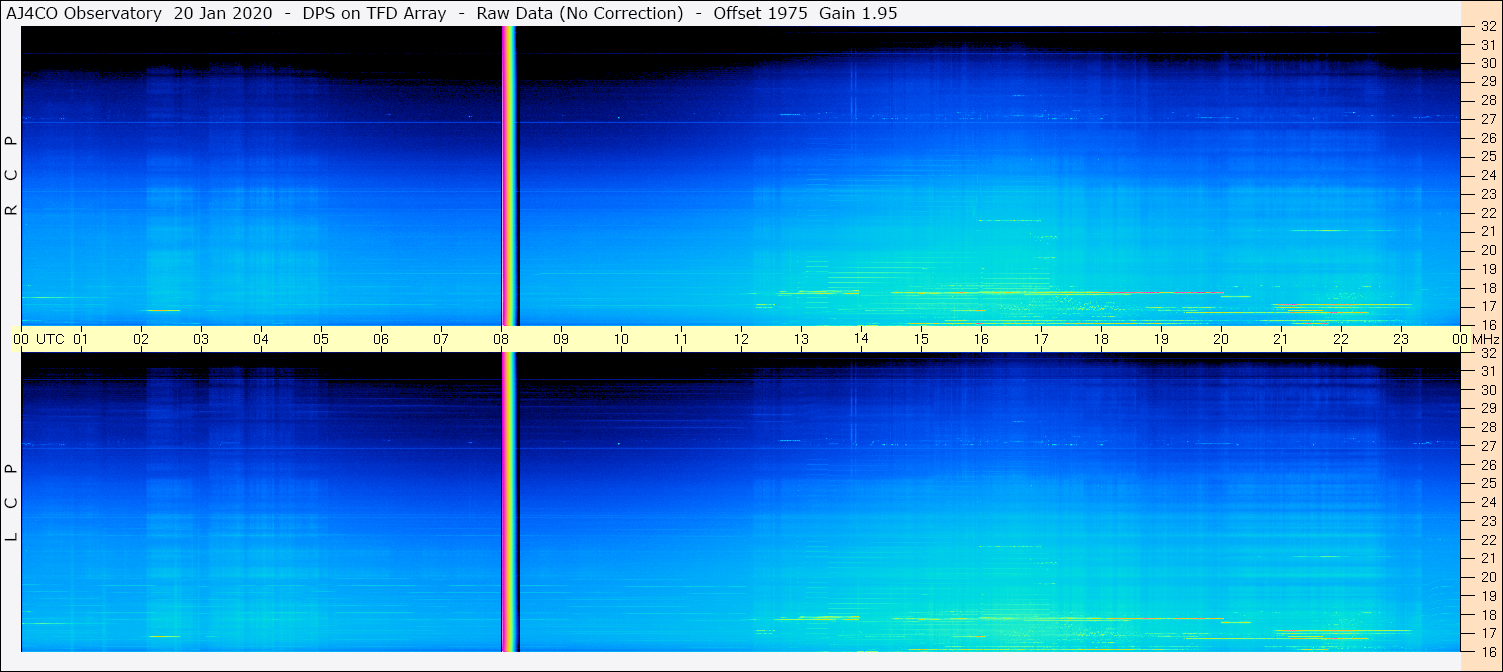Select the 03 hour time marker
Image resolution: width=1503 pixels, height=672 pixels.
pyautogui.click(x=201, y=339)
